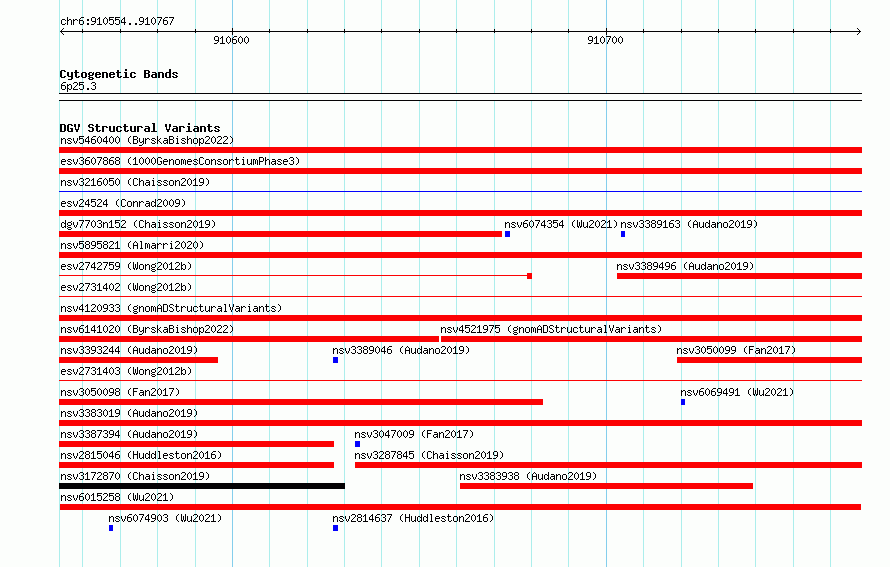Click blue marker under nsv6074903
This screenshot has height=567, width=890.
pyautogui.click(x=111, y=528)
